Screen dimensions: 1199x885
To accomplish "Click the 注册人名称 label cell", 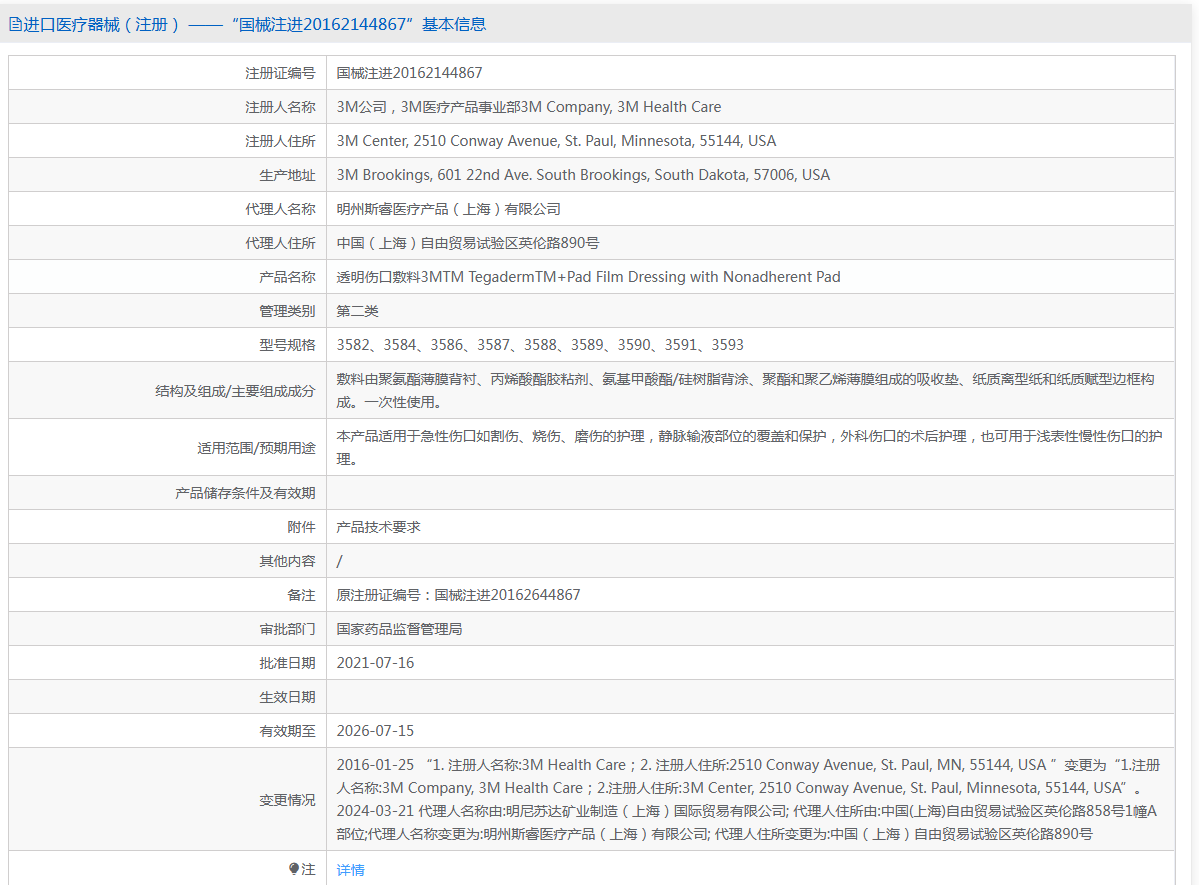I will coord(167,107).
